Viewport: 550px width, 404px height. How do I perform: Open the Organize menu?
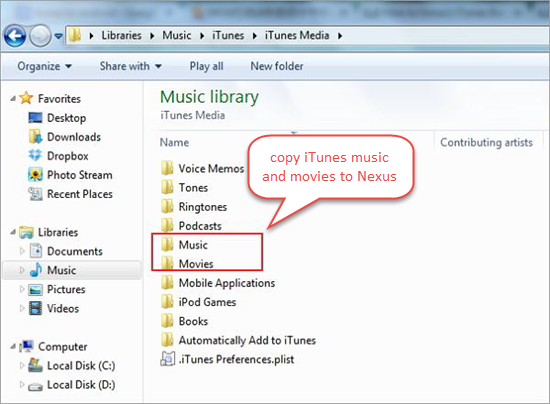pos(45,66)
